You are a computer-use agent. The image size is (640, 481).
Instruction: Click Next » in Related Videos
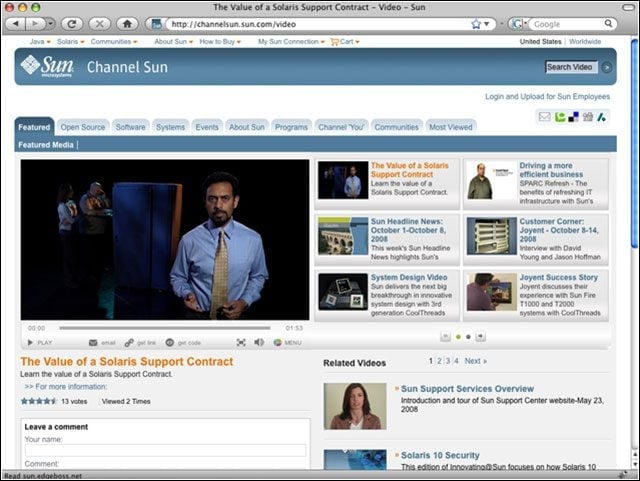[476, 361]
